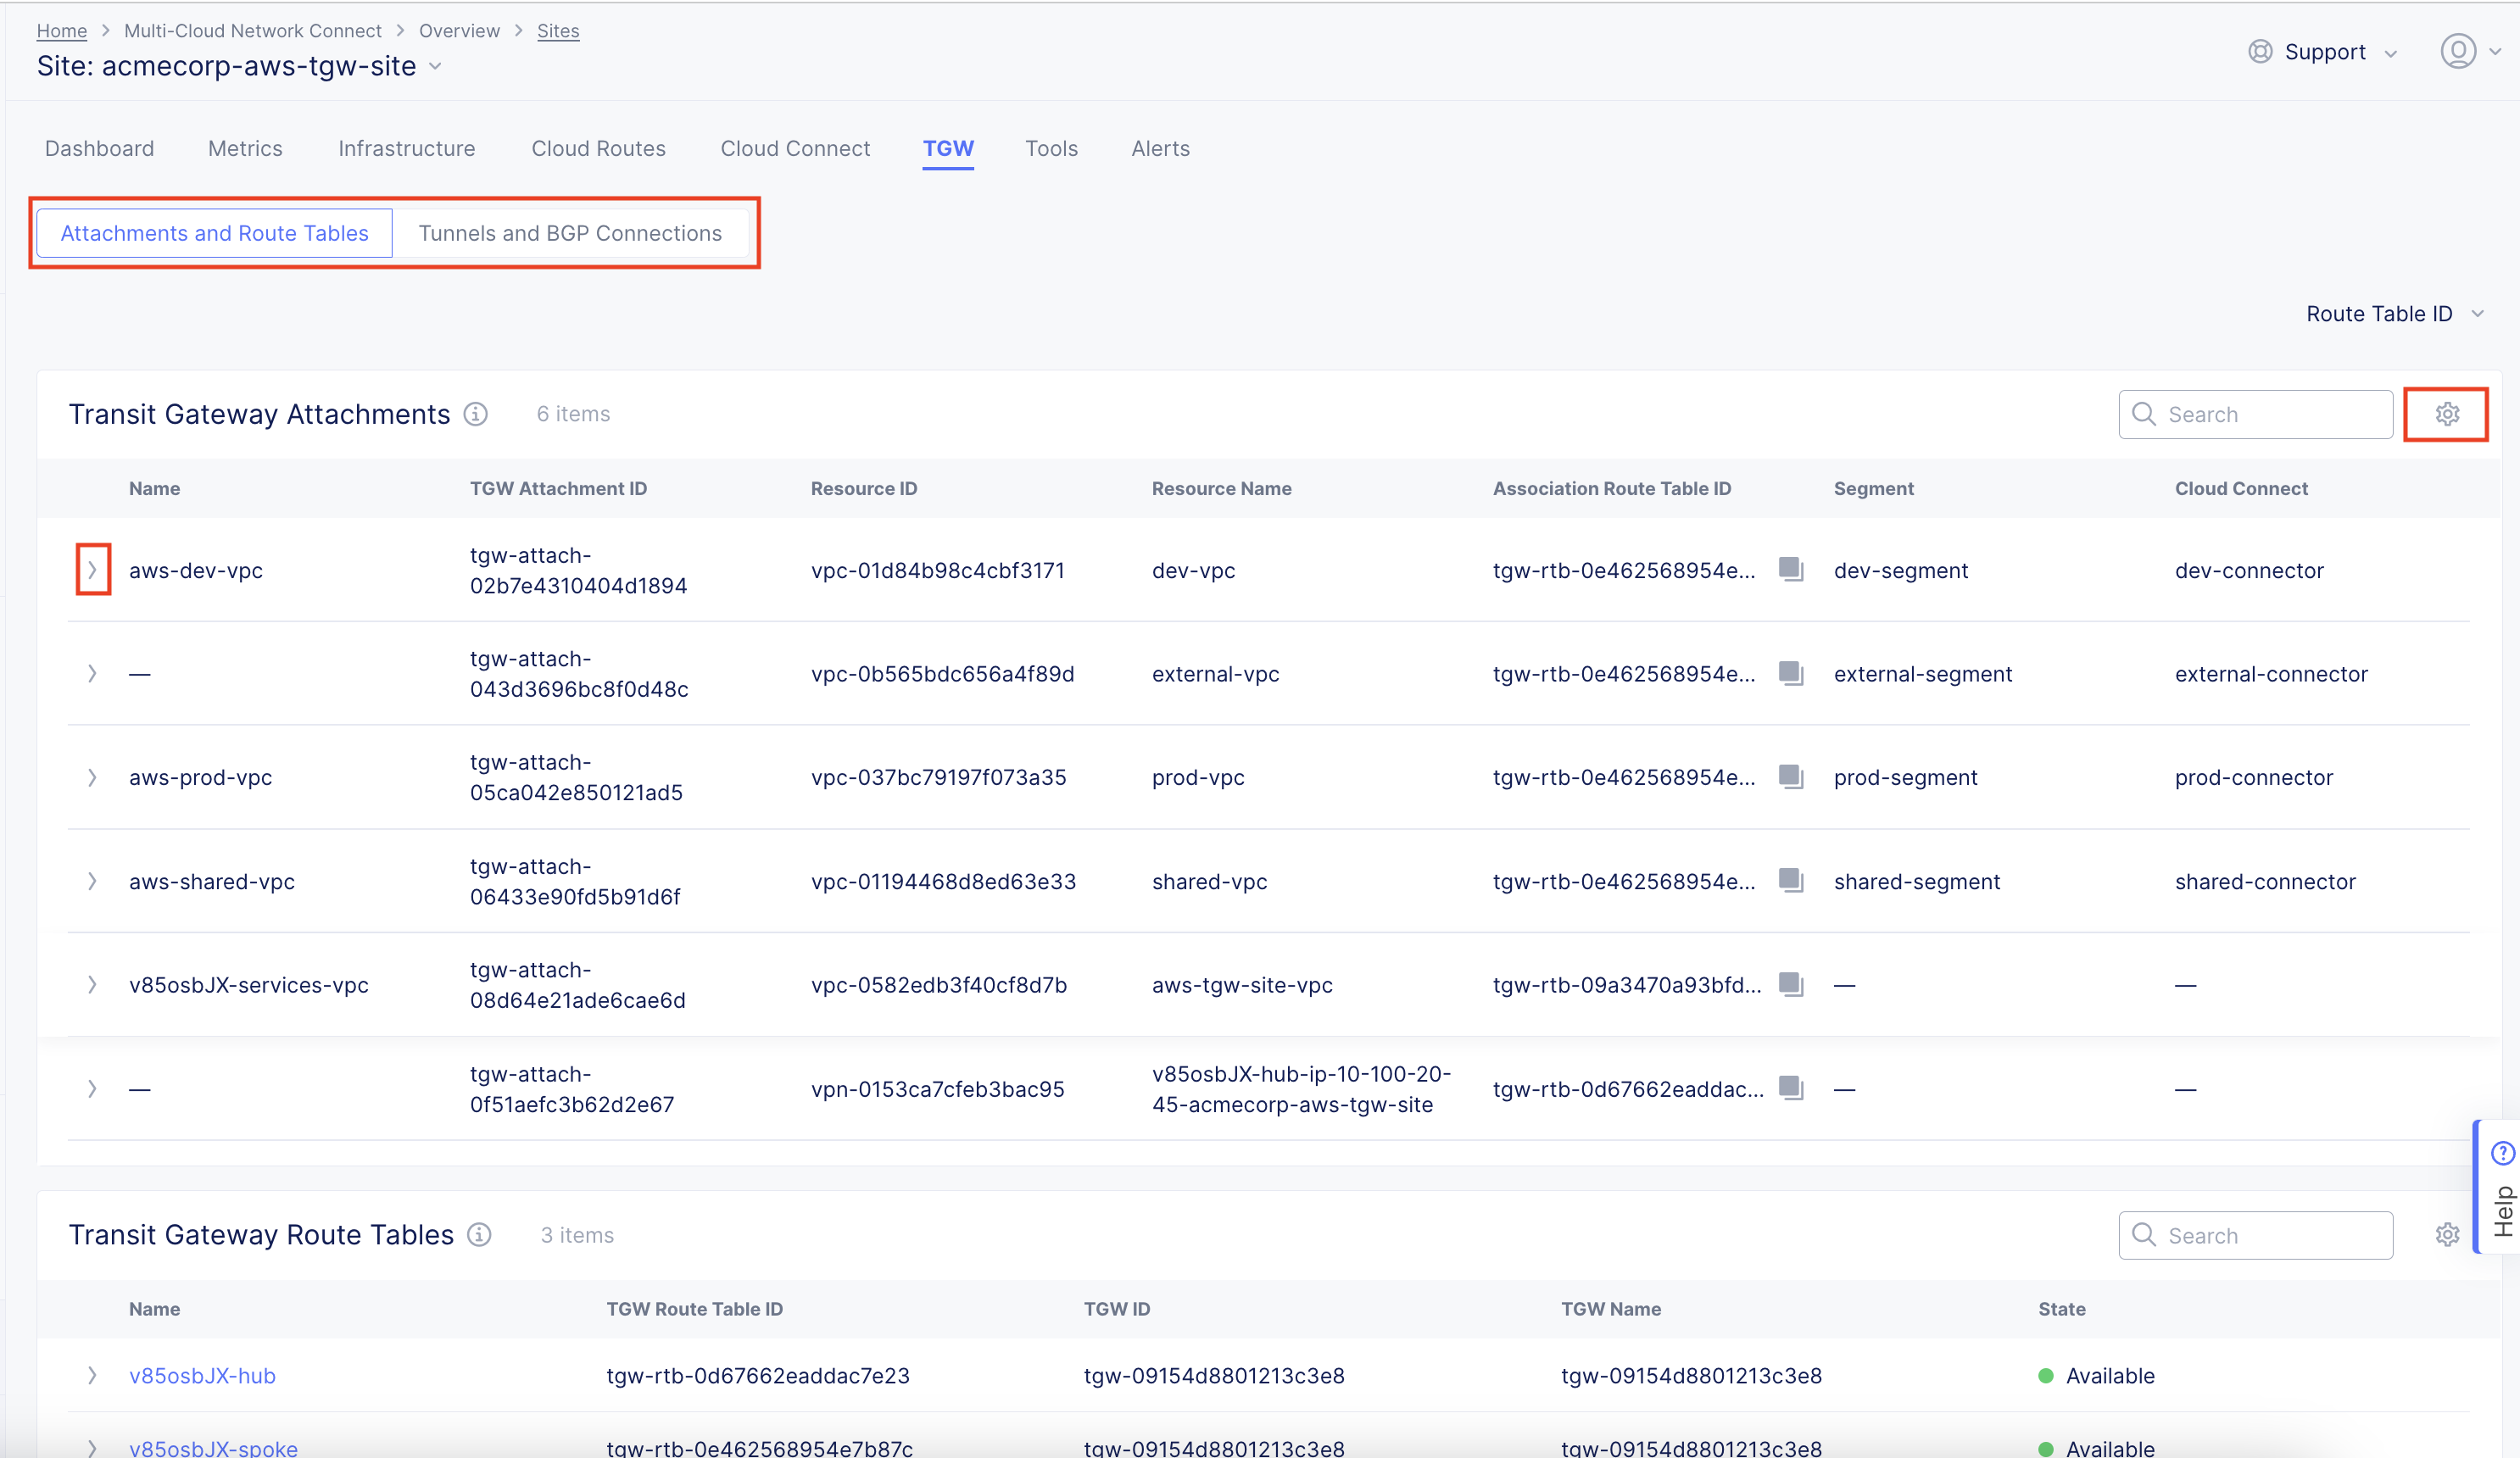Open the Help panel on the right edge

tap(2503, 1190)
